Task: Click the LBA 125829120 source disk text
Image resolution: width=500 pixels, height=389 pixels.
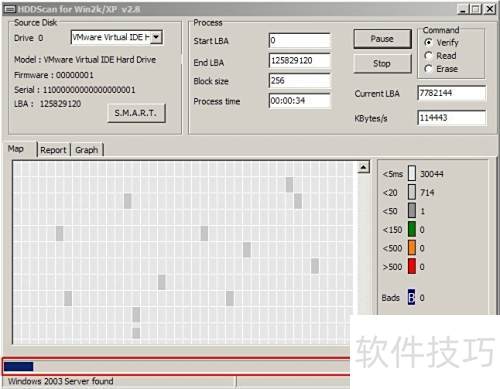Action: point(47,104)
